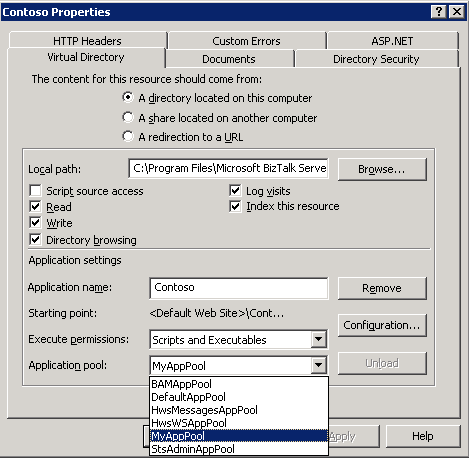Open the Configuration... dialog button
469x459 pixels.
coord(382,325)
